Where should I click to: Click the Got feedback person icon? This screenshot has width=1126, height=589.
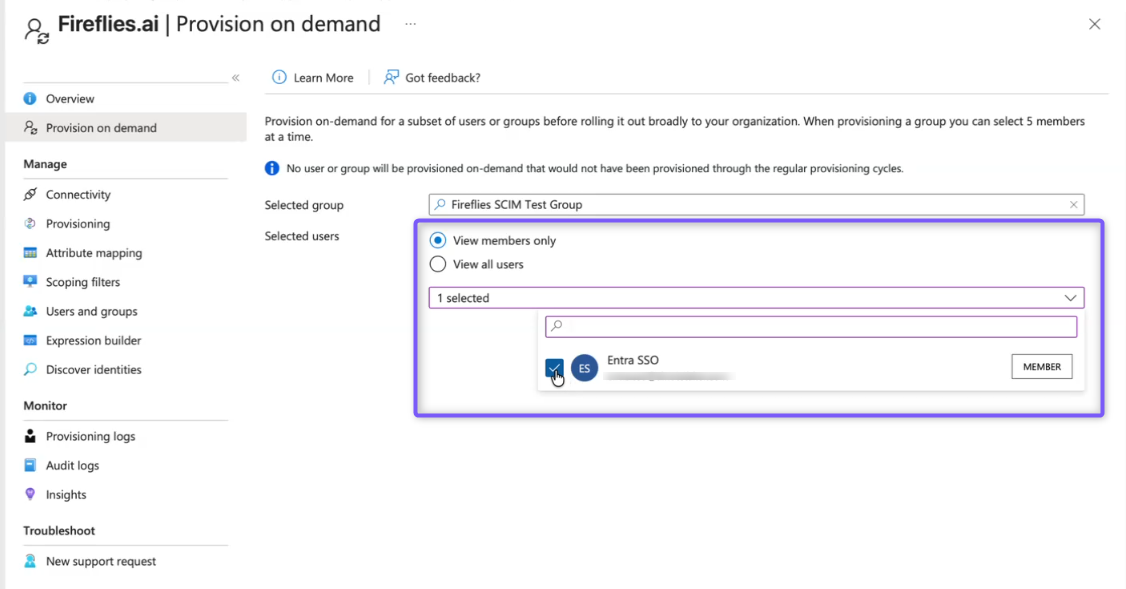[391, 78]
